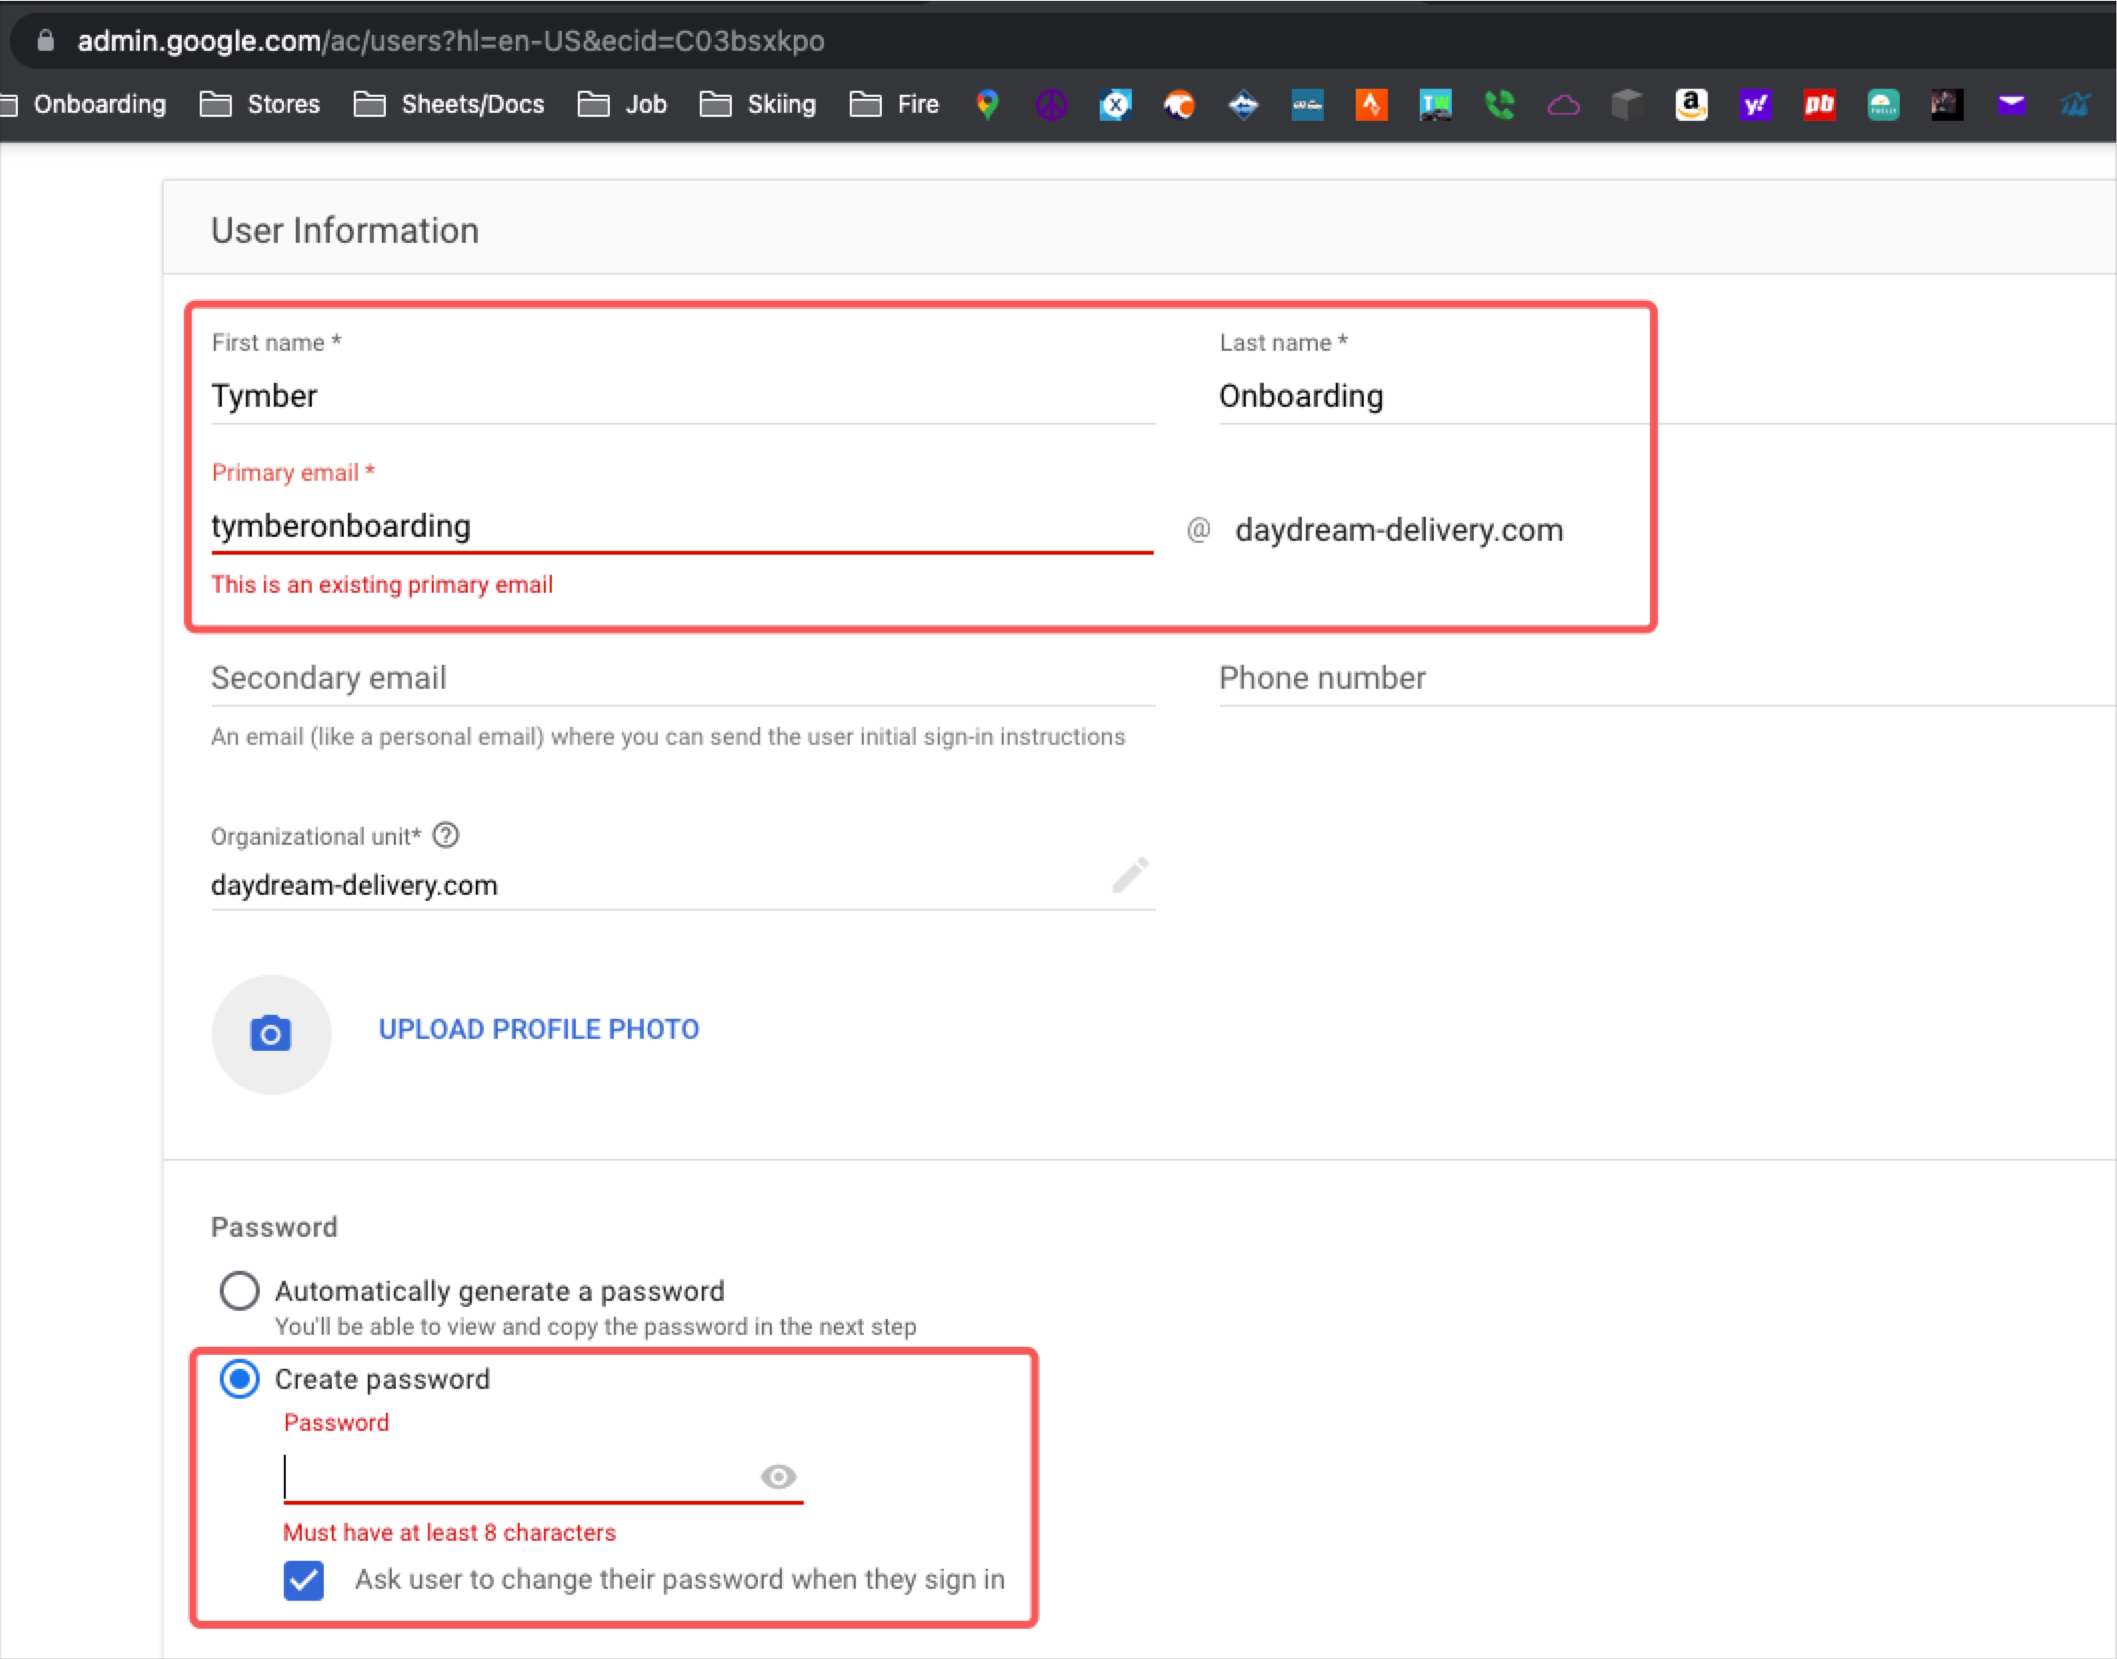2117x1659 pixels.
Task: Click the camera icon for profile photo
Action: click(x=271, y=1034)
